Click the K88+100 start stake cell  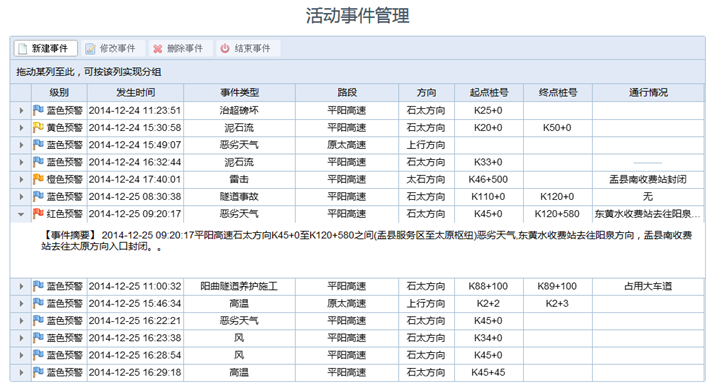tap(488, 287)
